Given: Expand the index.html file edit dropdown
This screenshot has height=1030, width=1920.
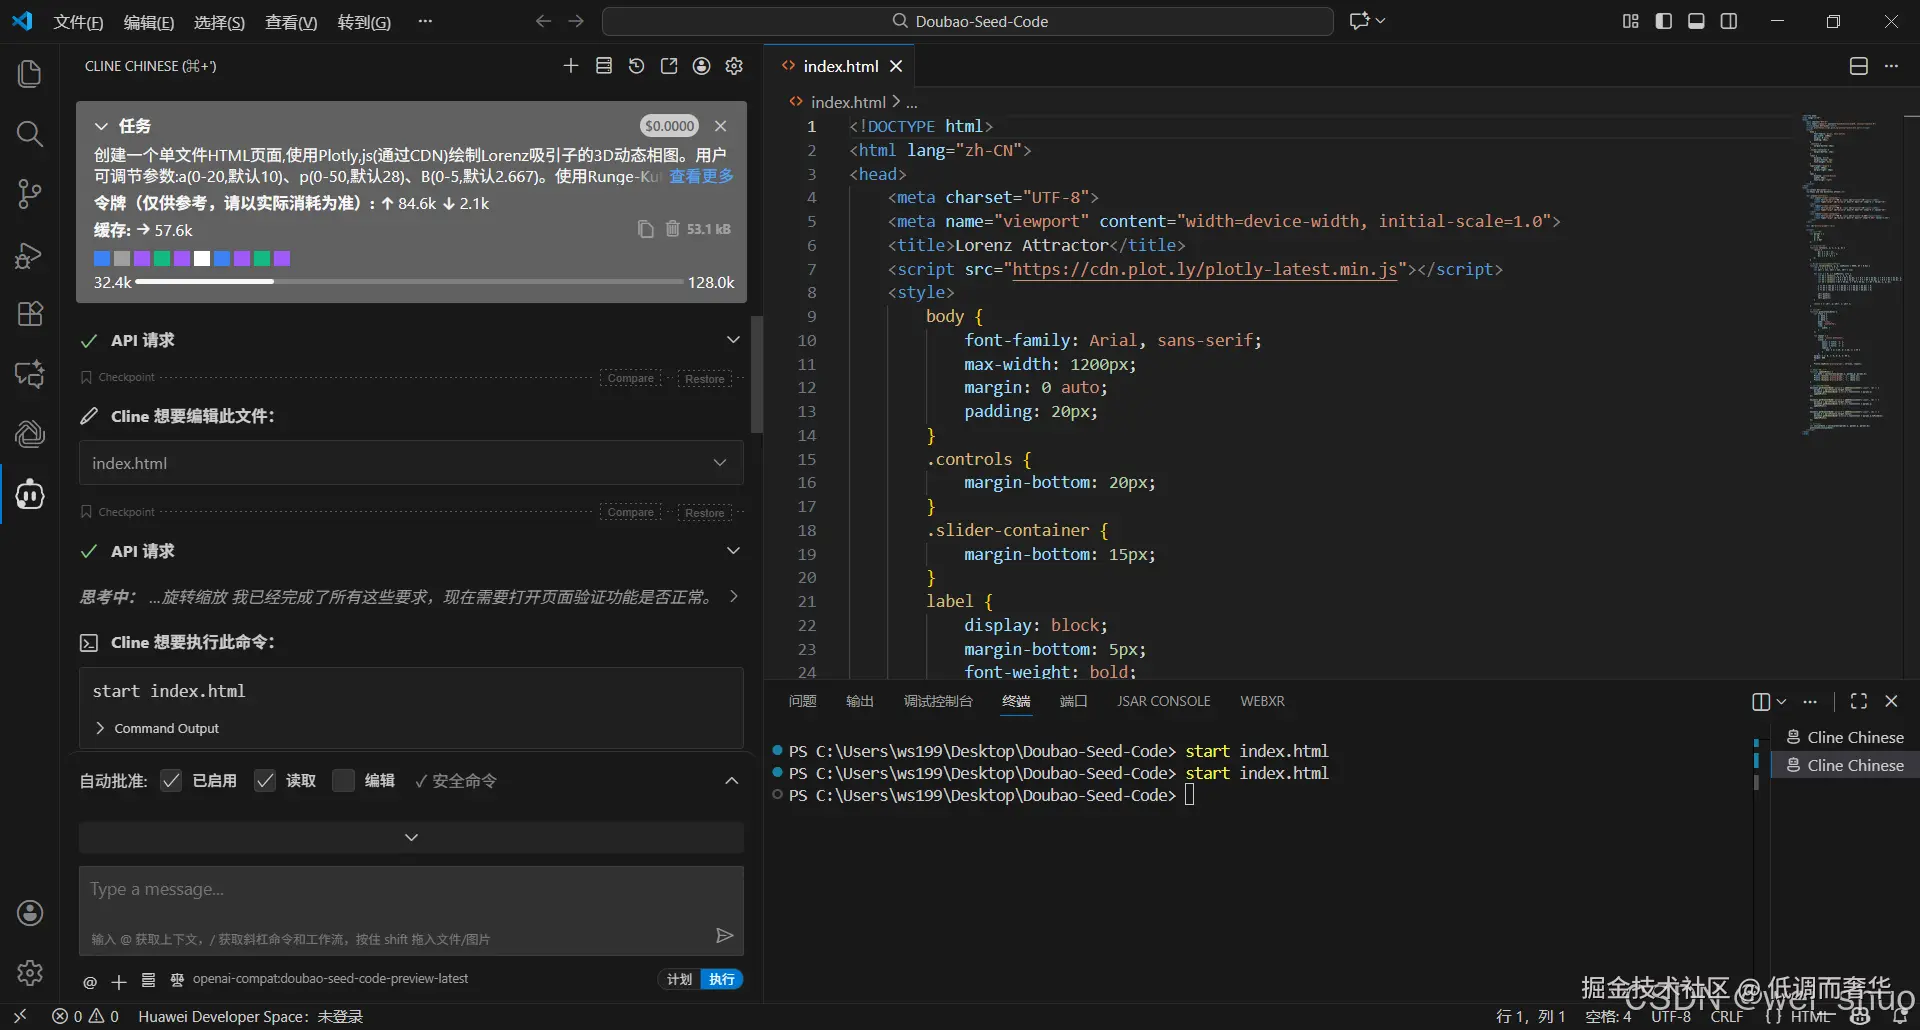Looking at the screenshot, I should coord(719,463).
